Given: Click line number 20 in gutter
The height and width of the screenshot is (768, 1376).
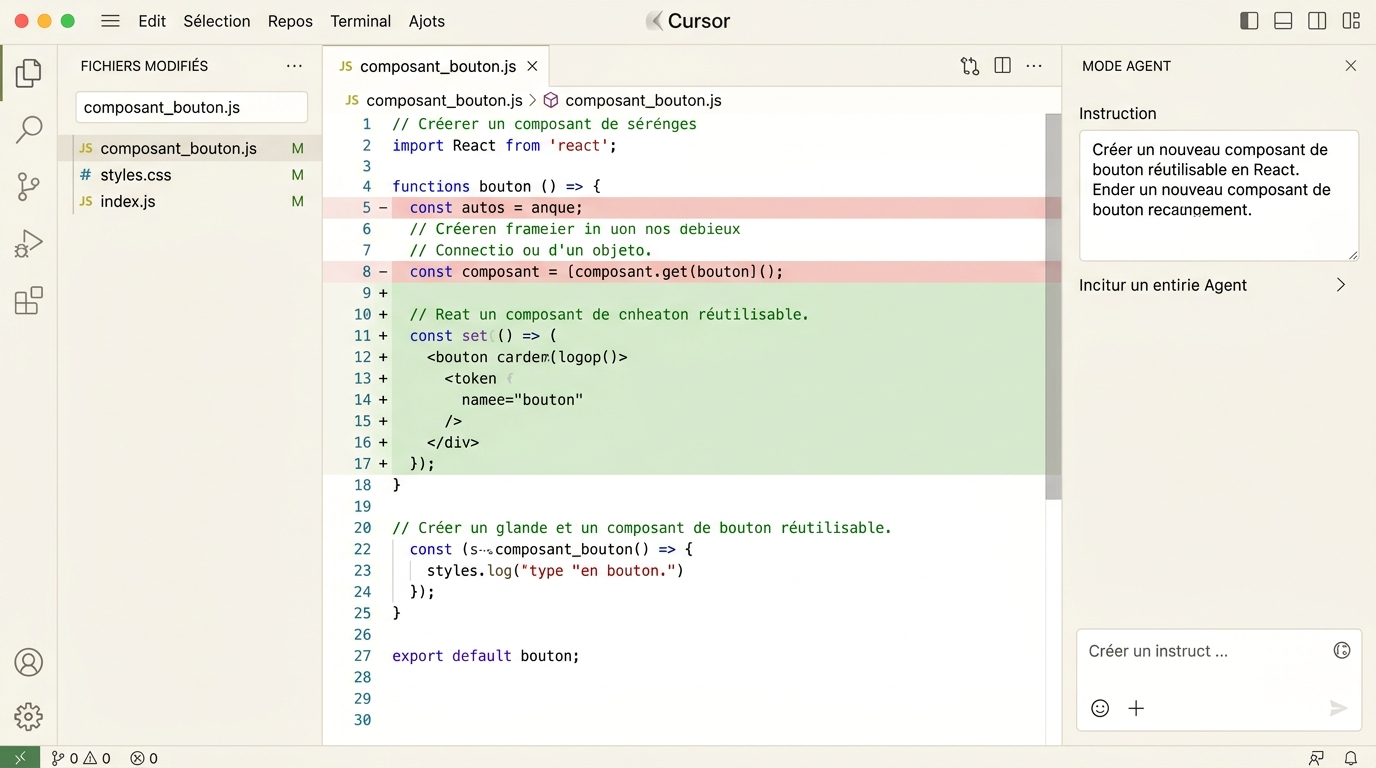Looking at the screenshot, I should (x=362, y=528).
